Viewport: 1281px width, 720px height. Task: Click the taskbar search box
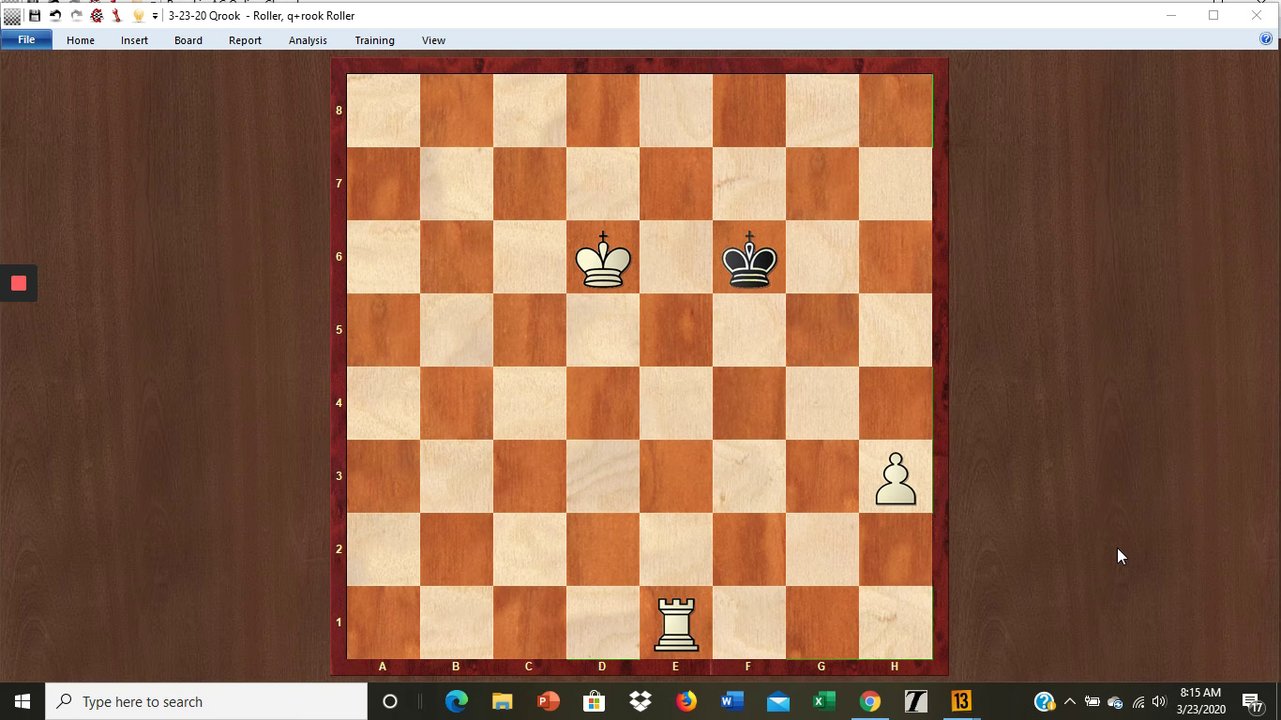point(206,702)
